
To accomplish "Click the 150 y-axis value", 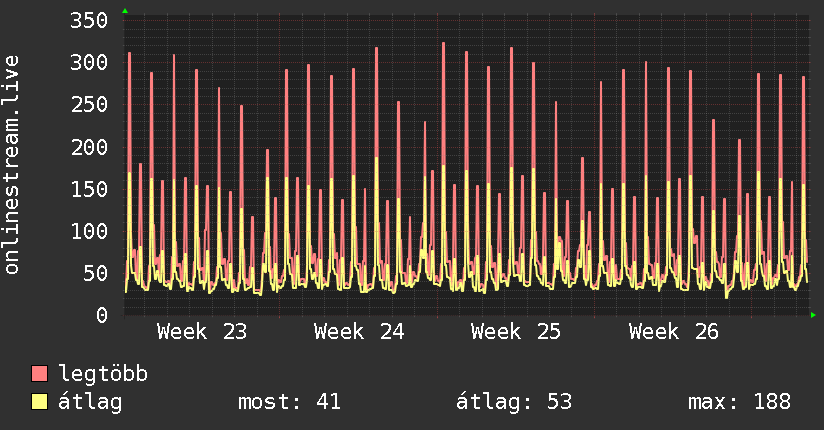I will click(89, 189).
